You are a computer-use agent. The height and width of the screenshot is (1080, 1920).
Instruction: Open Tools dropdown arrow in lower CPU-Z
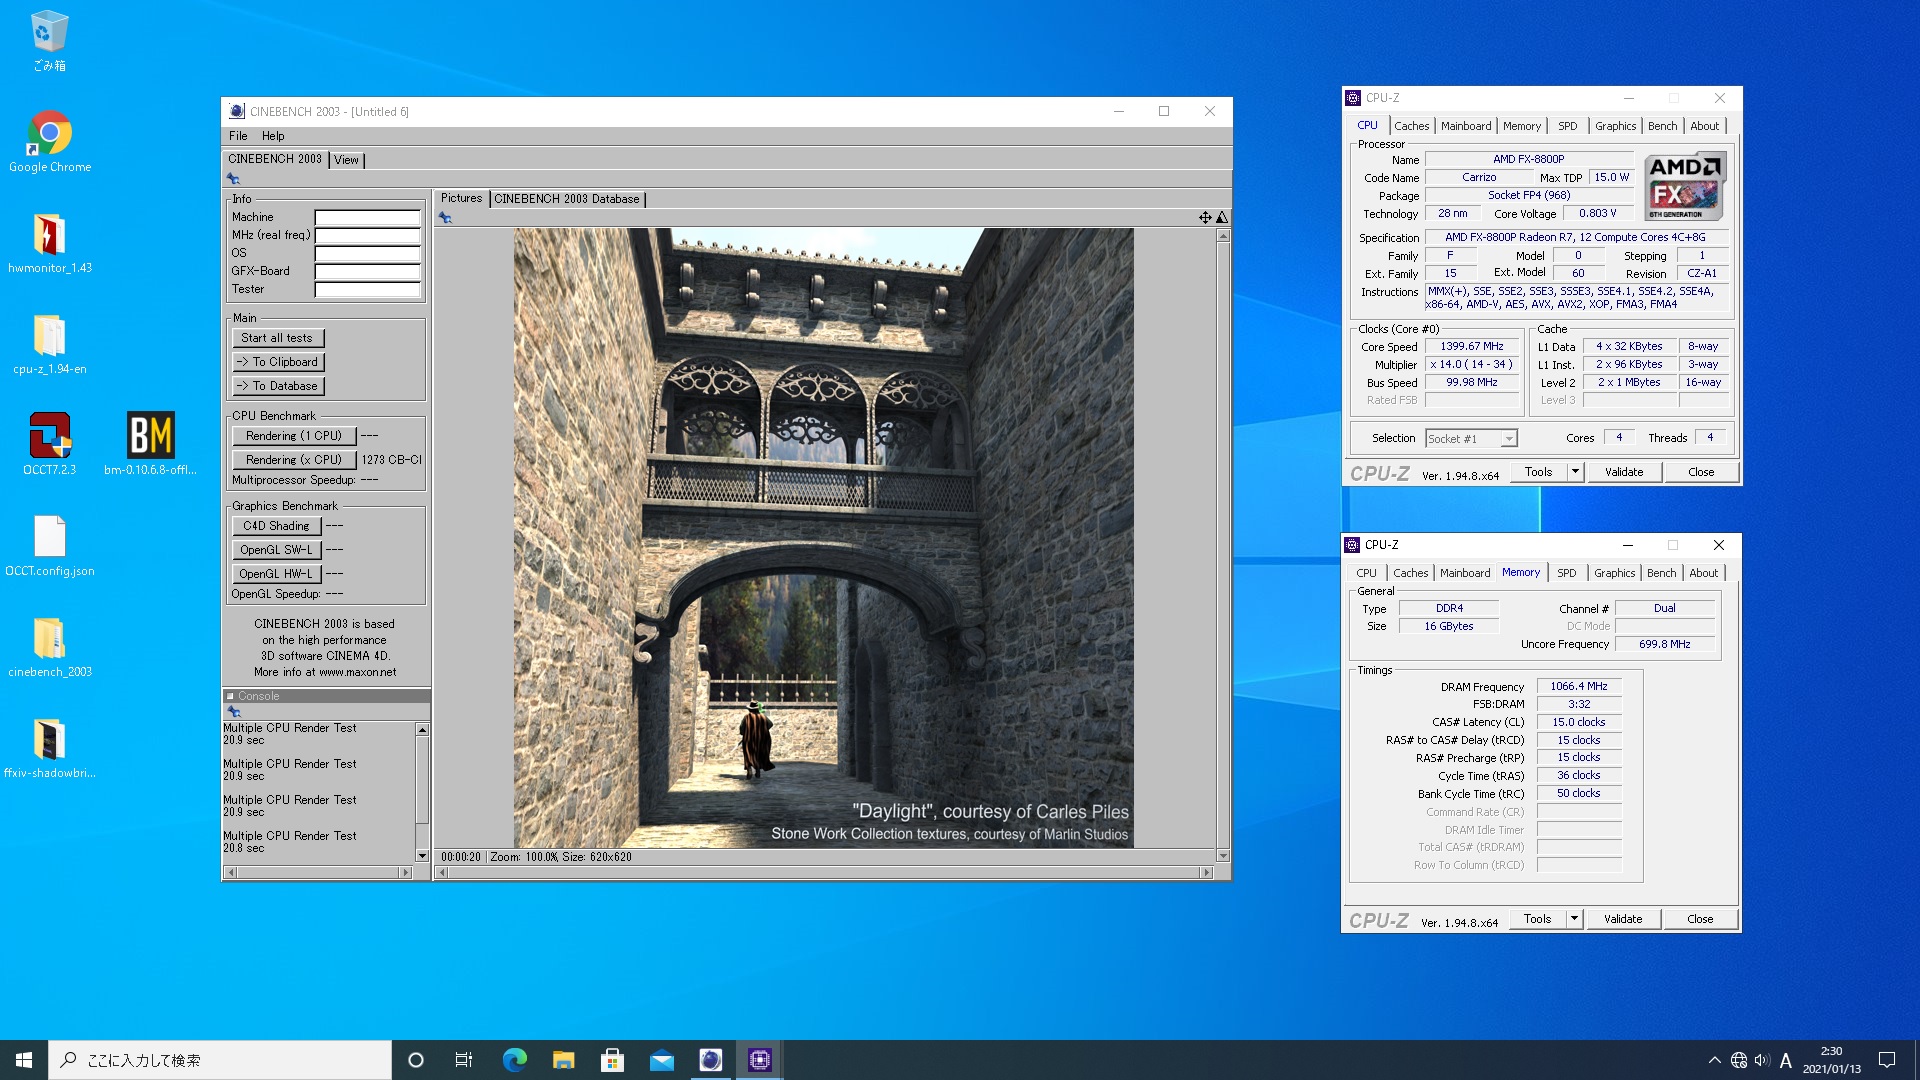(x=1574, y=919)
